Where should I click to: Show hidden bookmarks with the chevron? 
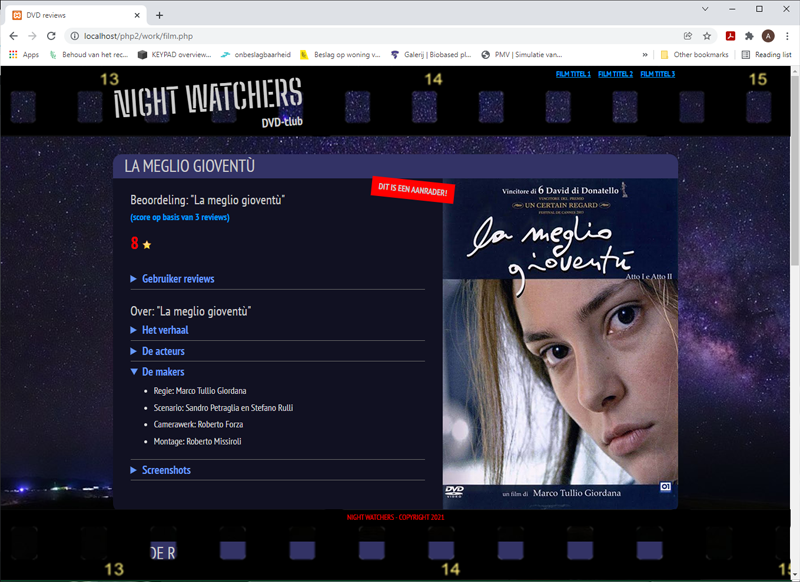tap(645, 55)
